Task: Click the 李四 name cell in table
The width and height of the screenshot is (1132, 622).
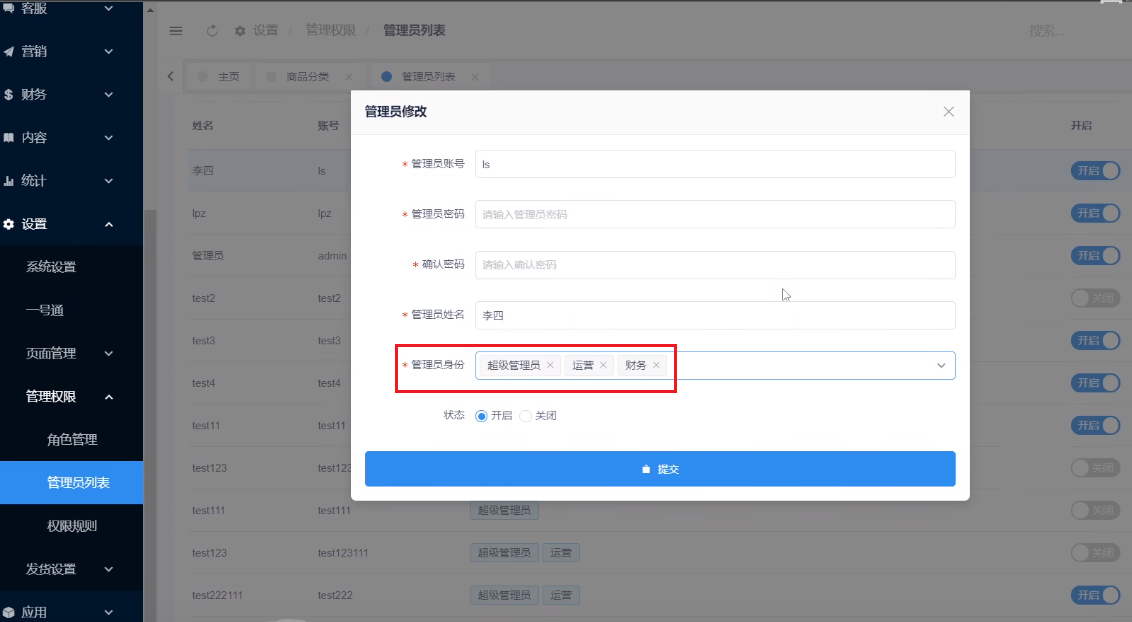Action: [203, 171]
